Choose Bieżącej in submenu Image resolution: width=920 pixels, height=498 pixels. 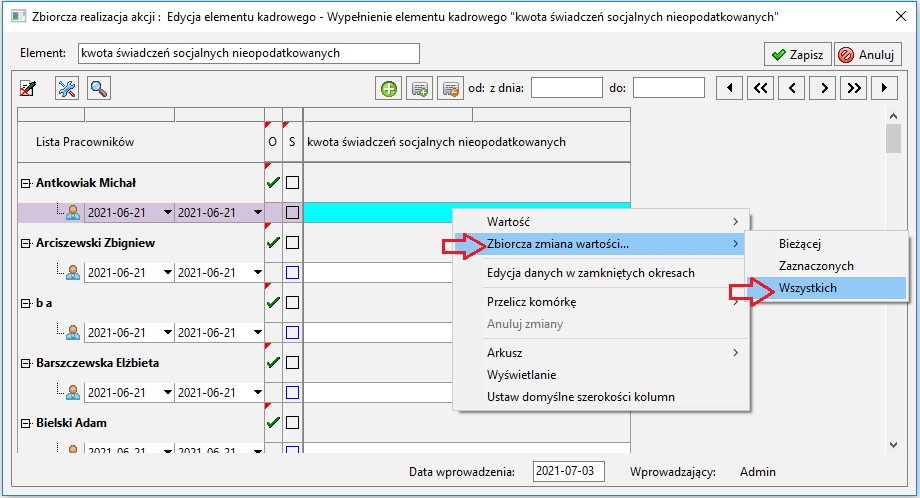click(x=827, y=244)
